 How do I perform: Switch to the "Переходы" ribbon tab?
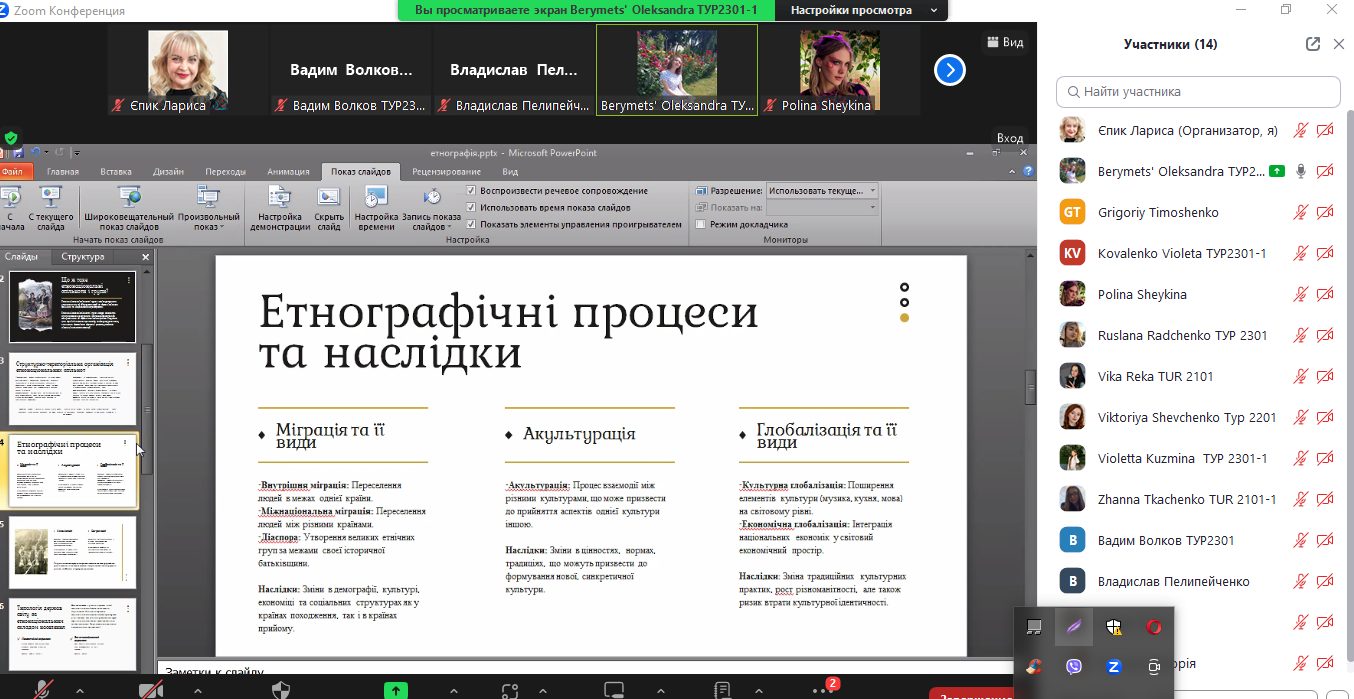coord(225,172)
